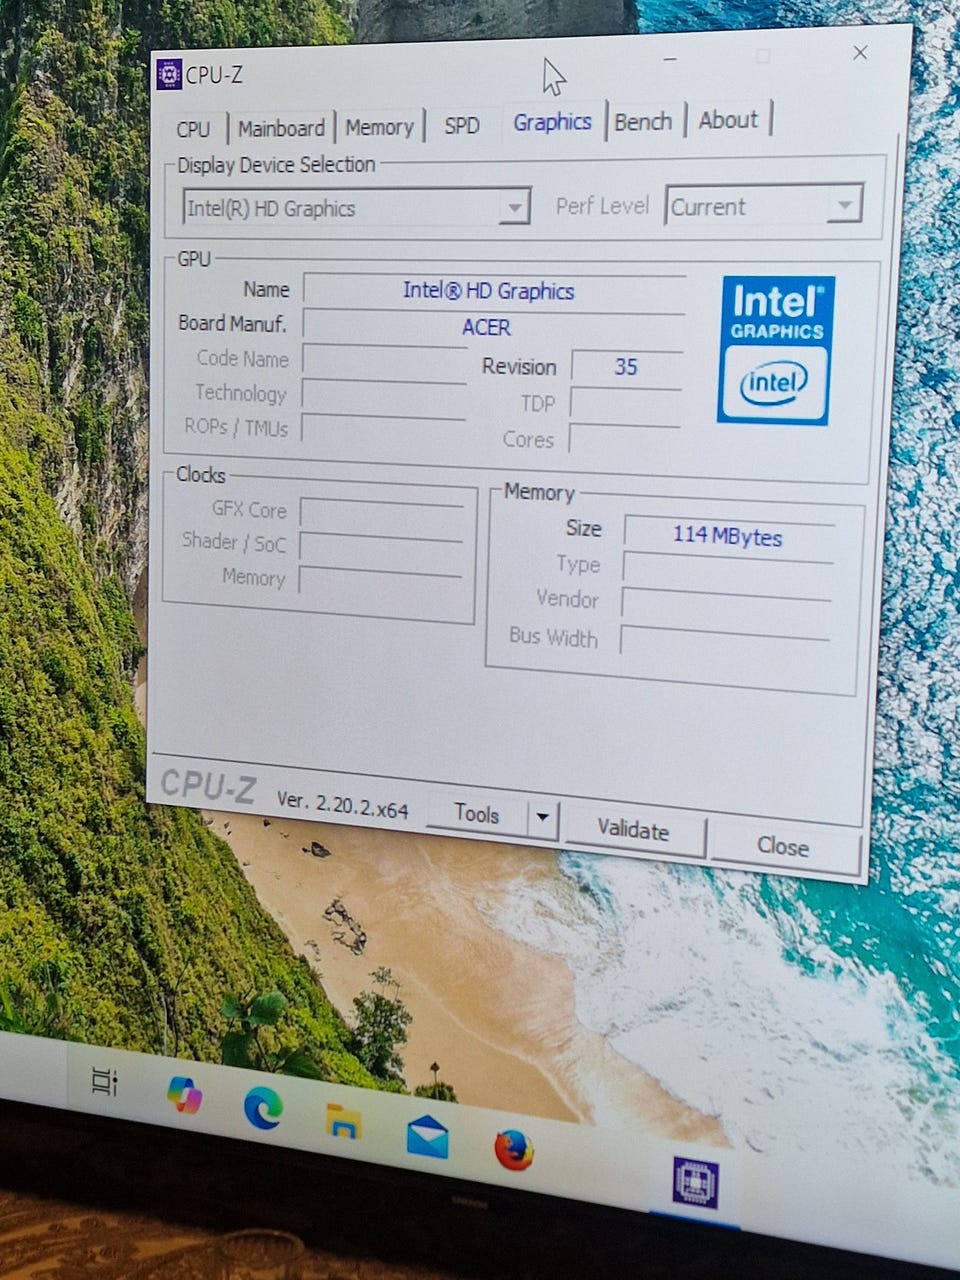
Task: Click the CPU-Z title bar icon
Action: point(169,74)
